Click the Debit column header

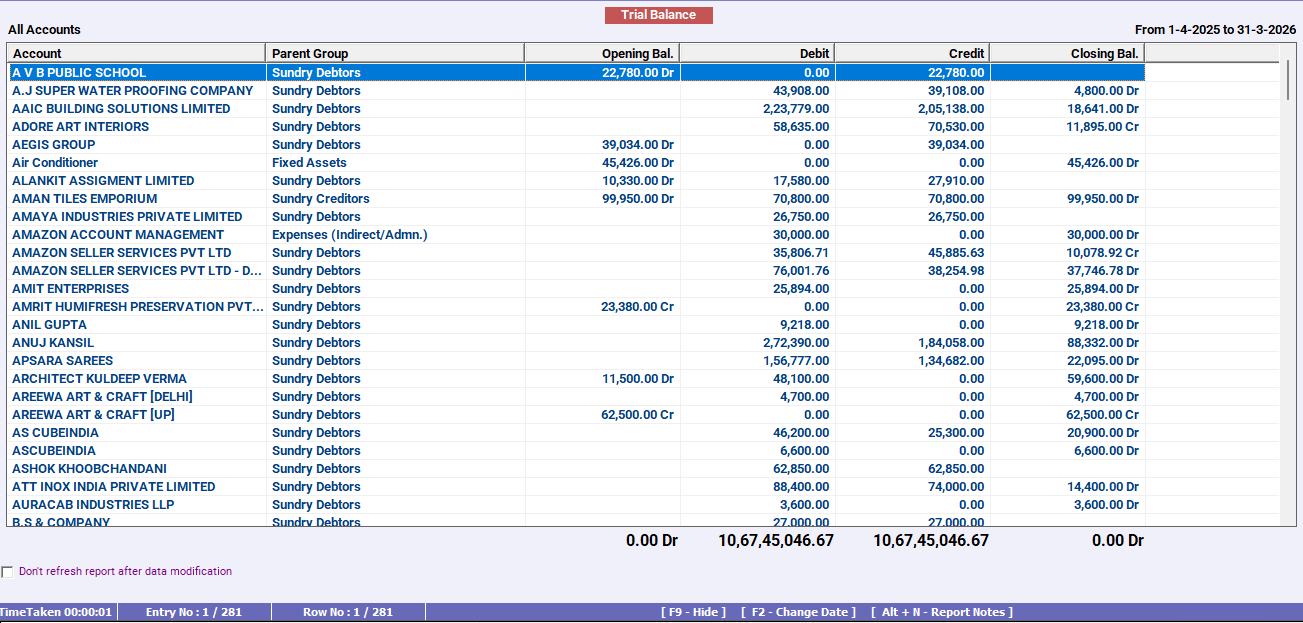coord(813,52)
